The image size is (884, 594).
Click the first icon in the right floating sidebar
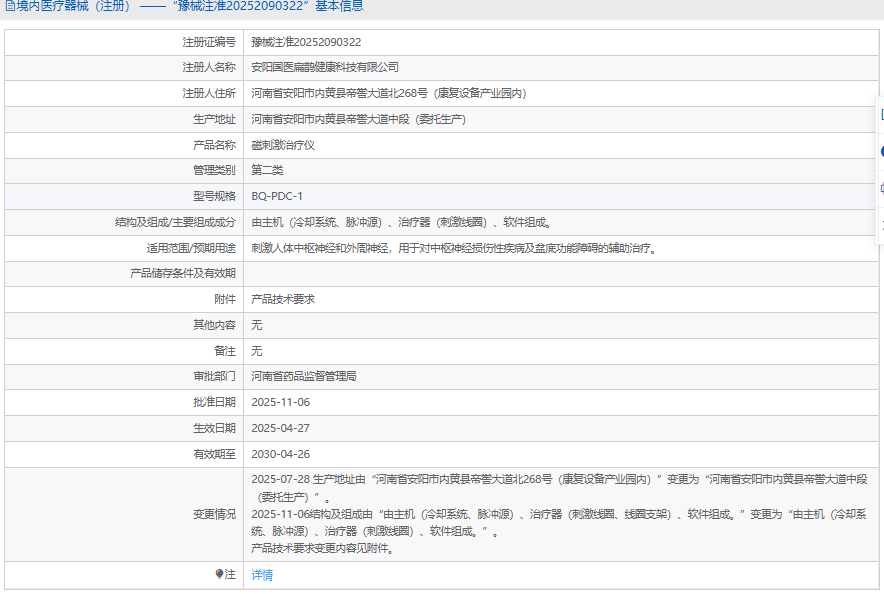pos(880,115)
